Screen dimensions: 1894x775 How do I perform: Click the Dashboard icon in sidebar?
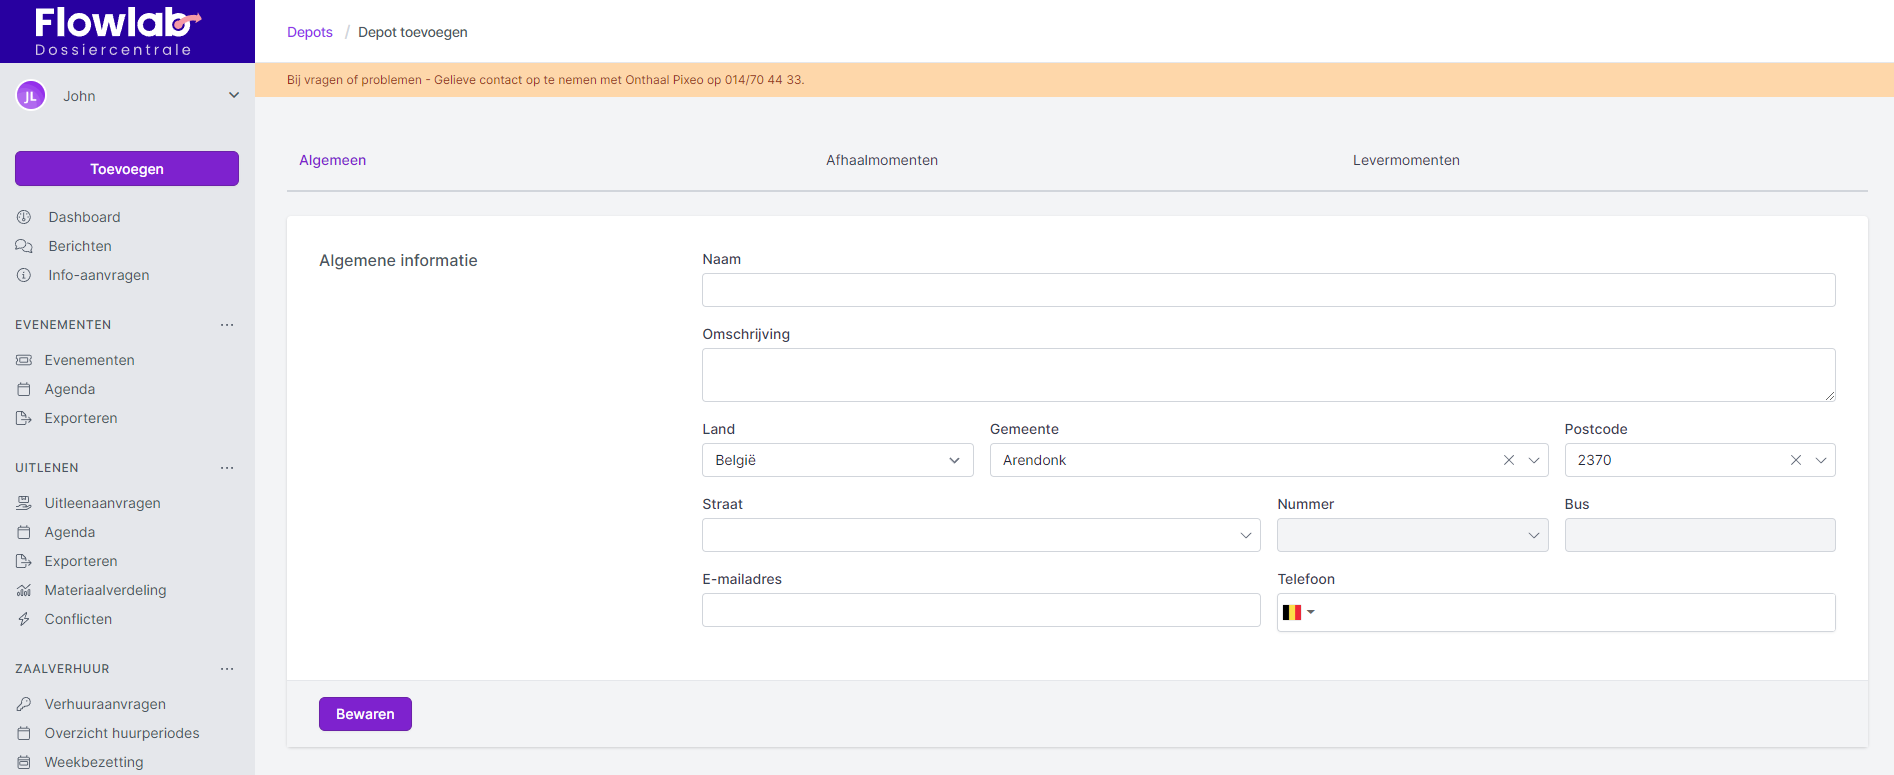pyautogui.click(x=24, y=217)
